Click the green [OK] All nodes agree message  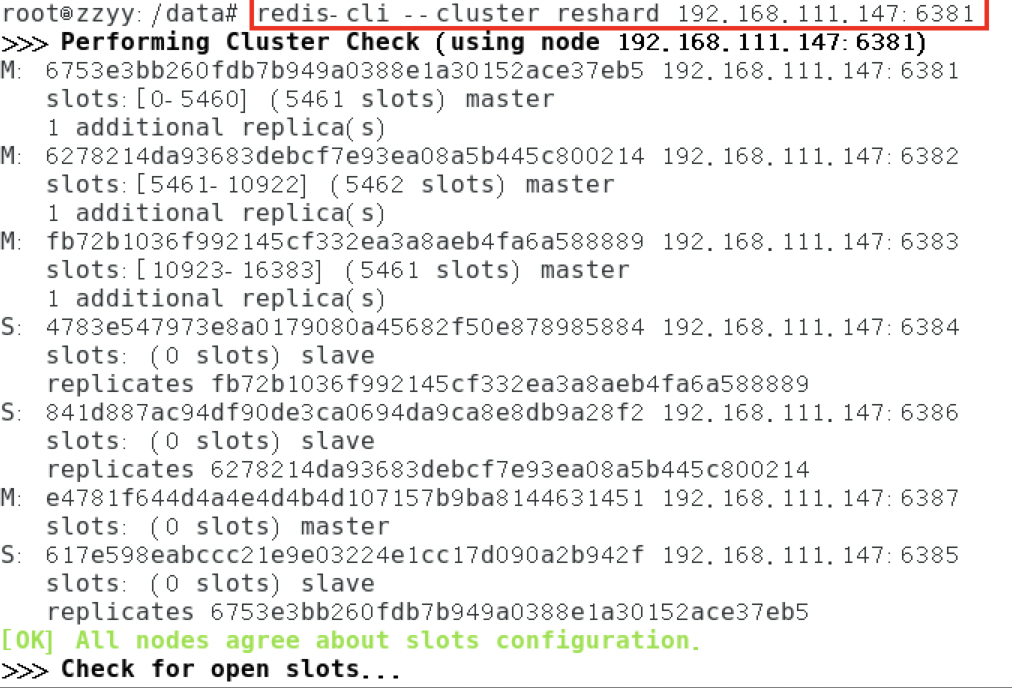click(350, 640)
